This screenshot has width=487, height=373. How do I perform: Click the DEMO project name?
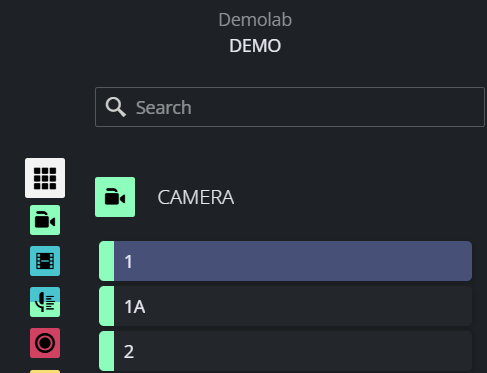pyautogui.click(x=255, y=46)
